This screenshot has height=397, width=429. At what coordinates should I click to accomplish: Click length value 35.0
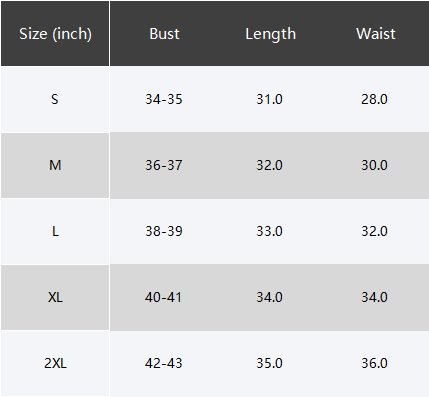(x=269, y=363)
